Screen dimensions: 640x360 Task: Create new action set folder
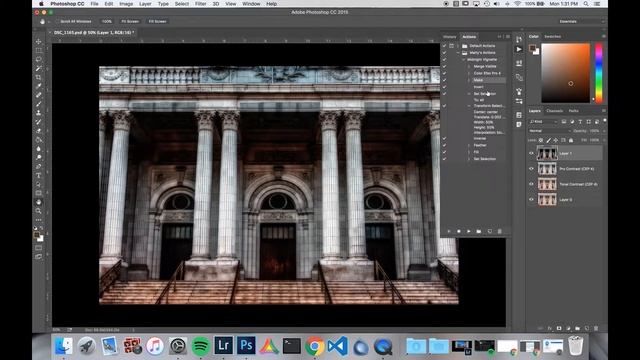tap(479, 231)
